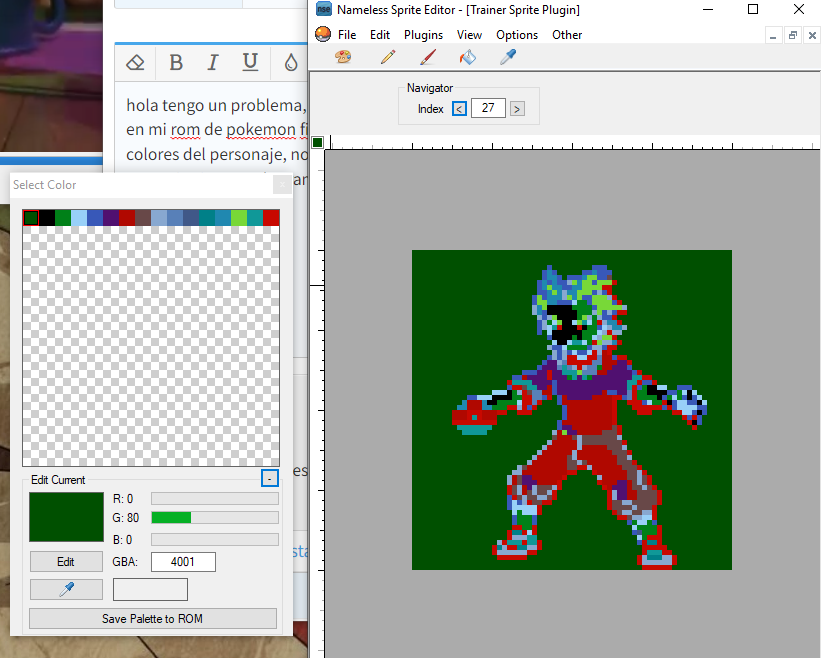Open the Options menu
Image resolution: width=821 pixels, height=658 pixels.
[x=517, y=35]
